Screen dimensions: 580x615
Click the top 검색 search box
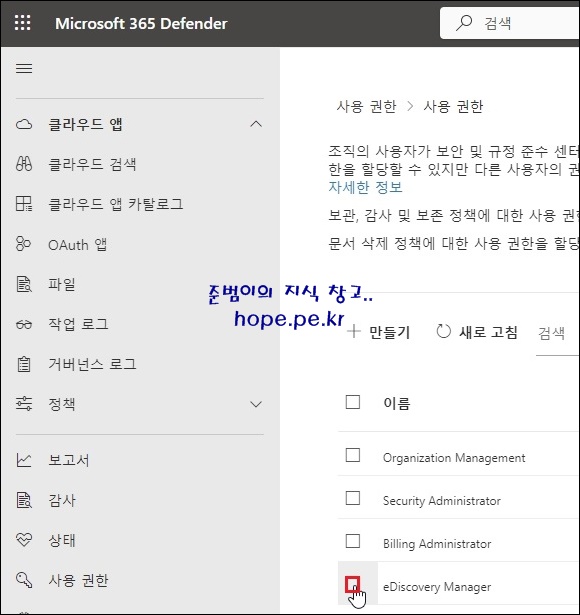(510, 23)
